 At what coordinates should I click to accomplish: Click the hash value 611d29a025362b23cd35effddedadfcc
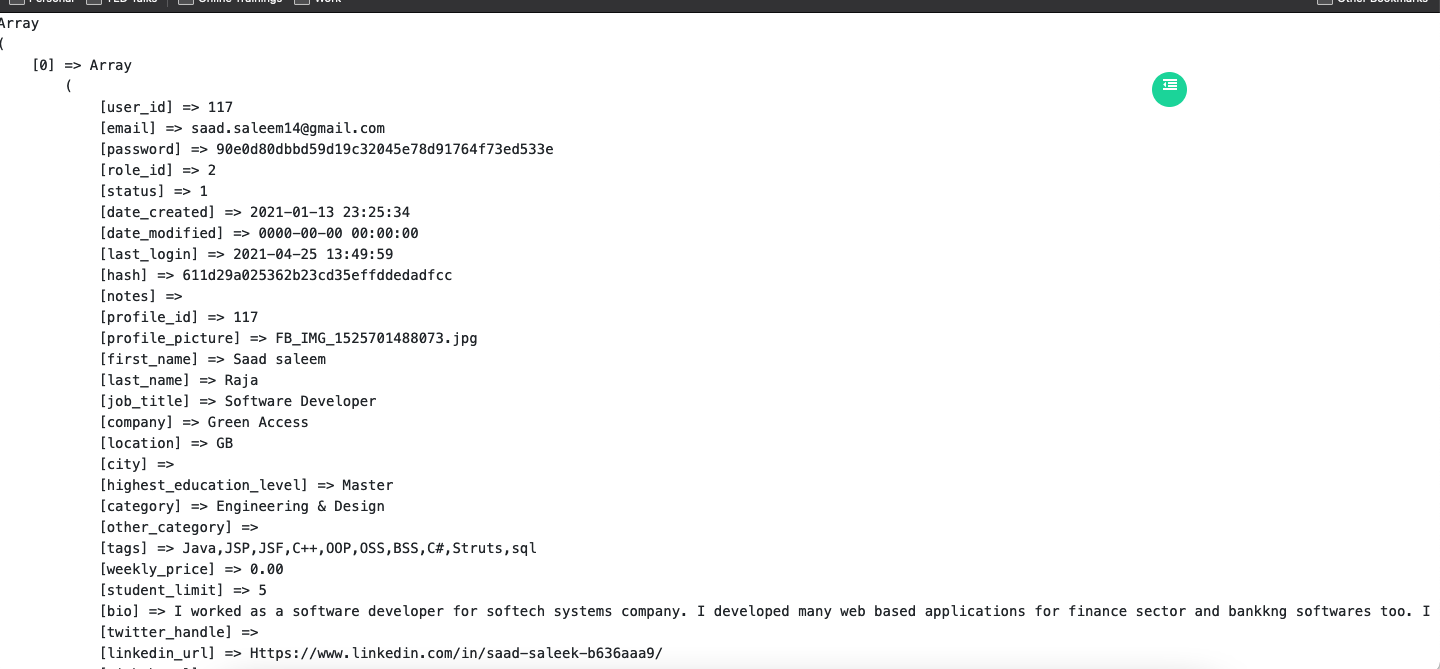317,275
